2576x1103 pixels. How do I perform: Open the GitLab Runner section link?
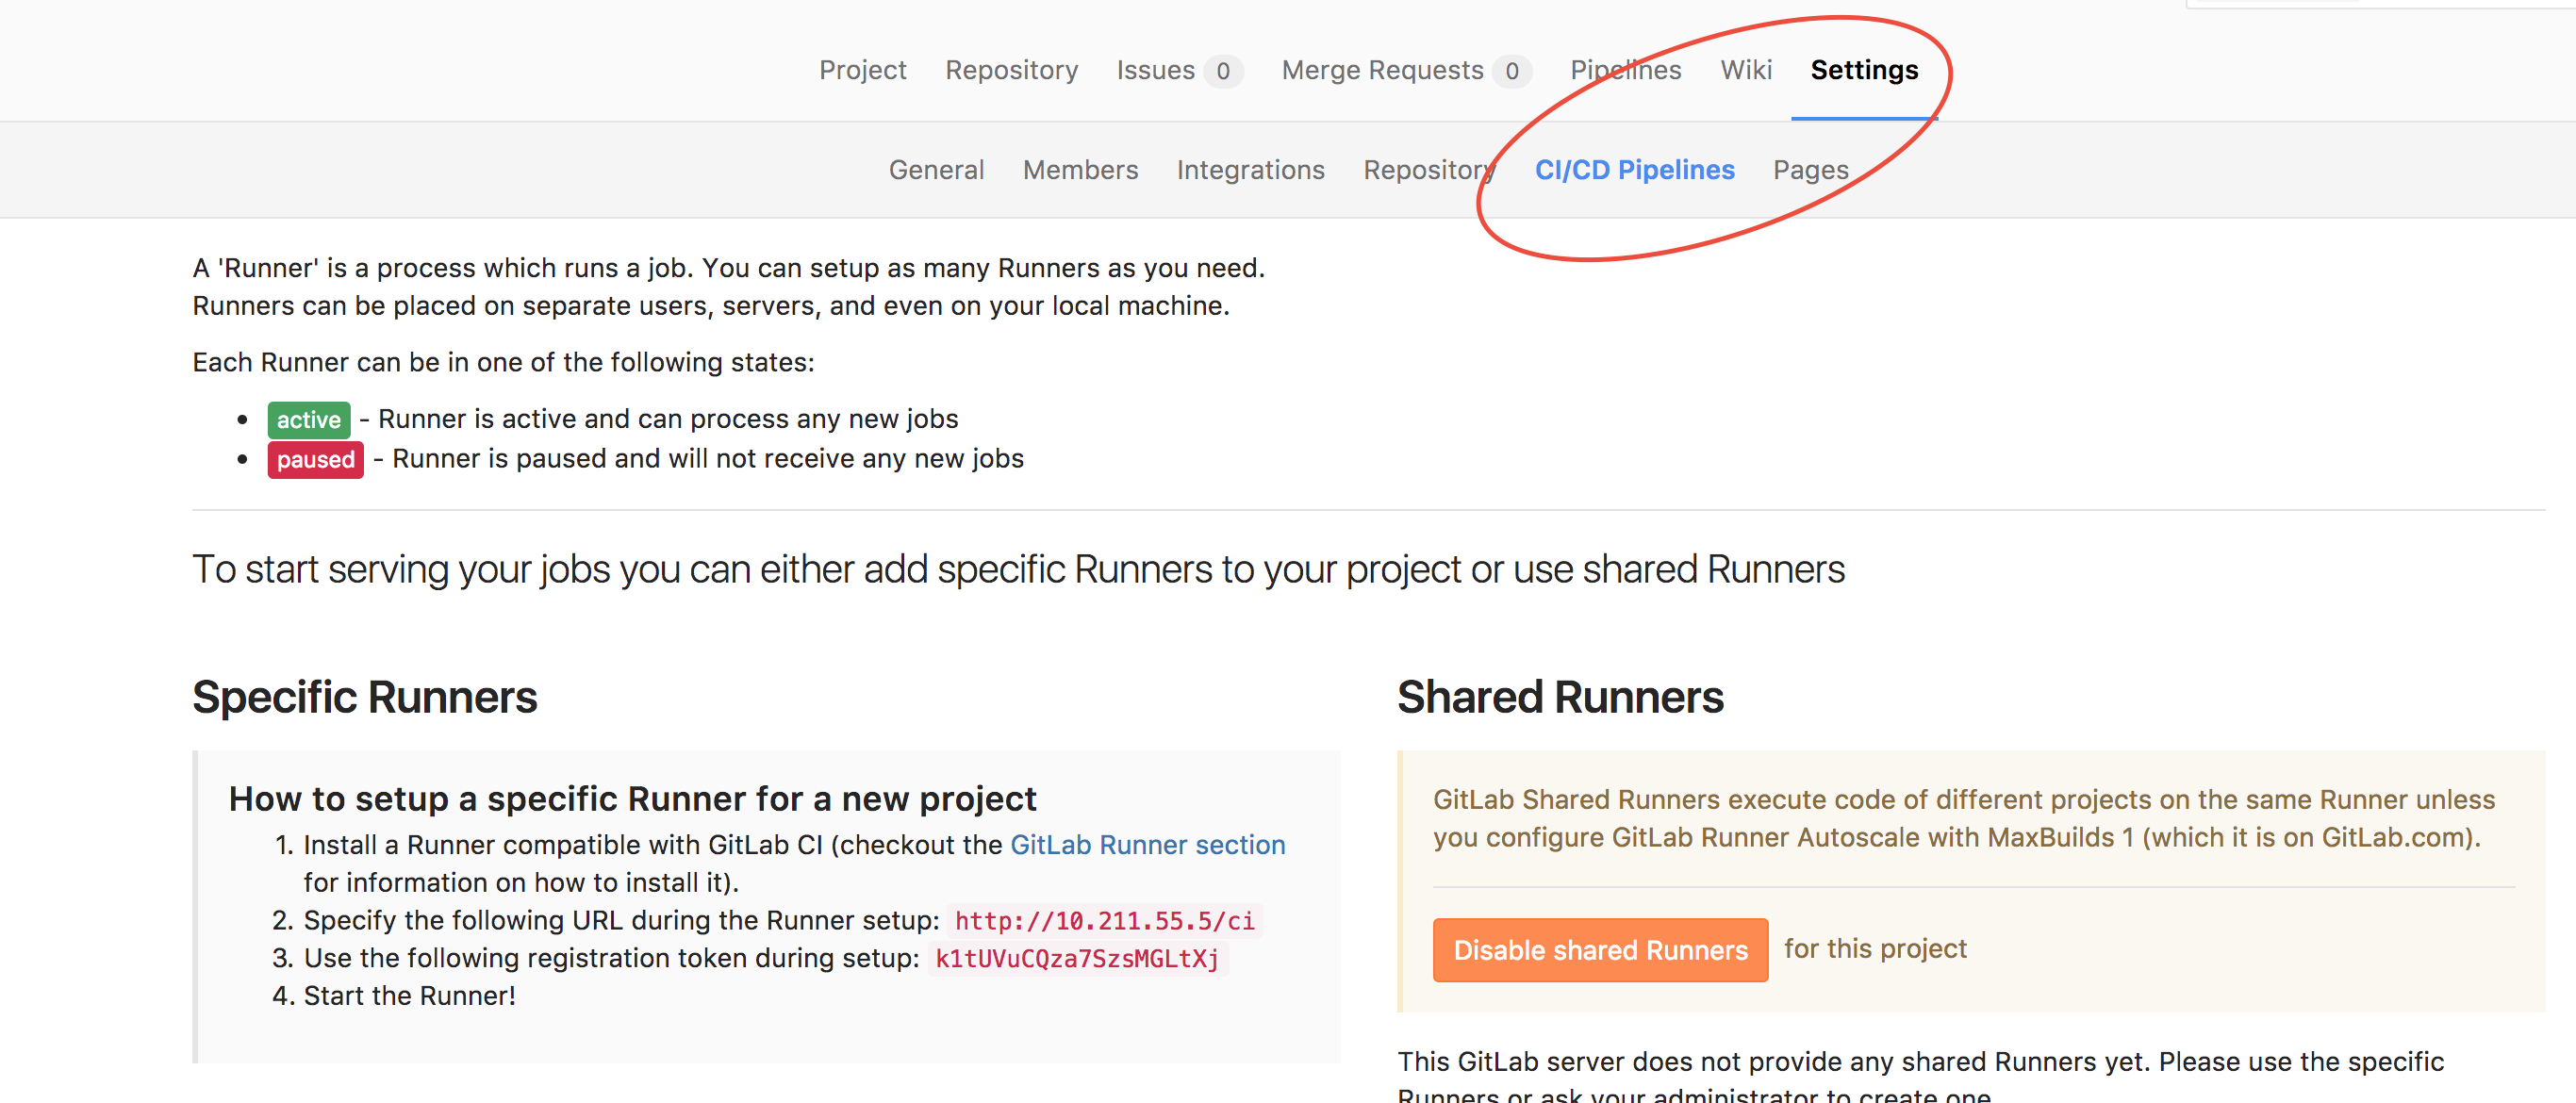tap(1146, 845)
